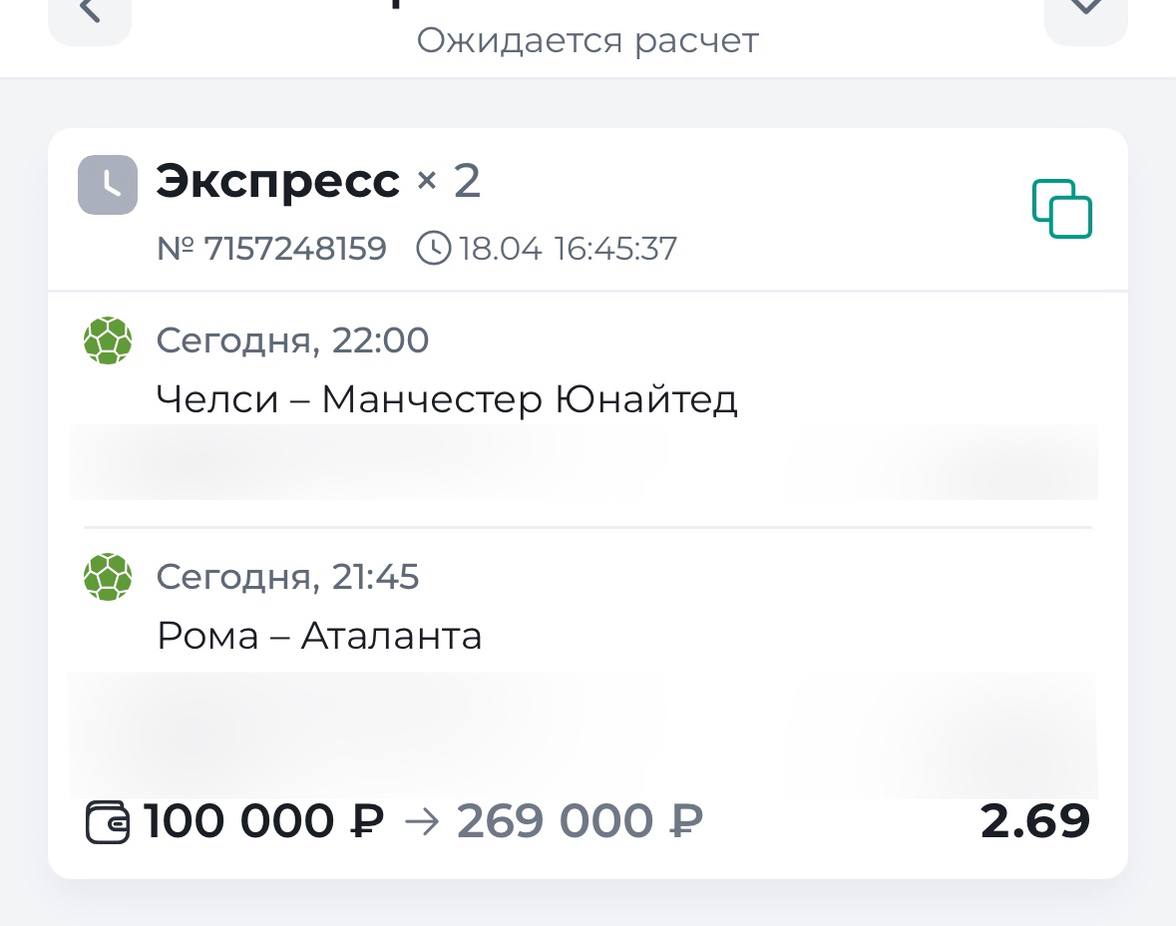Click the football icon beside Челси match

click(108, 341)
